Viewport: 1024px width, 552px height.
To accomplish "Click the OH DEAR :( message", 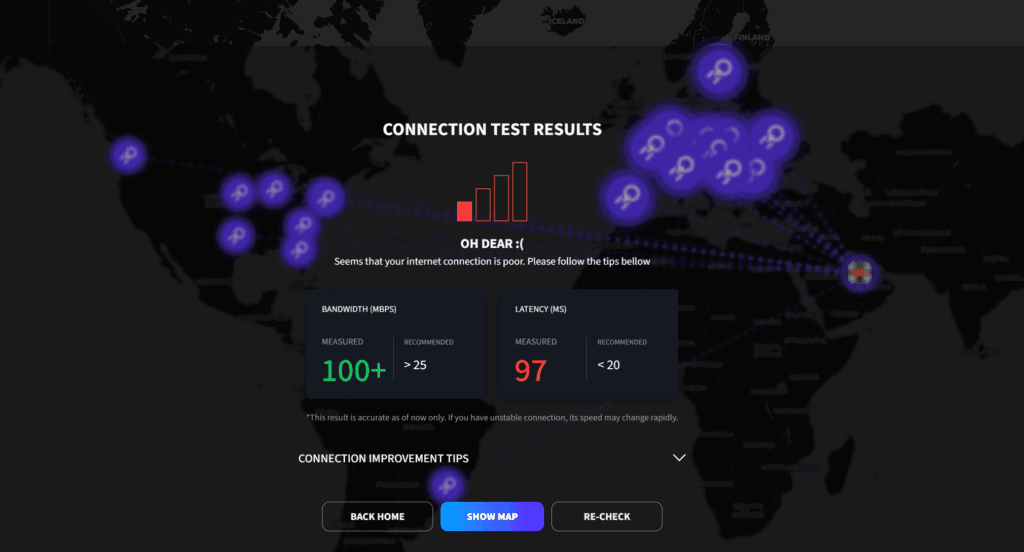I will coord(492,244).
